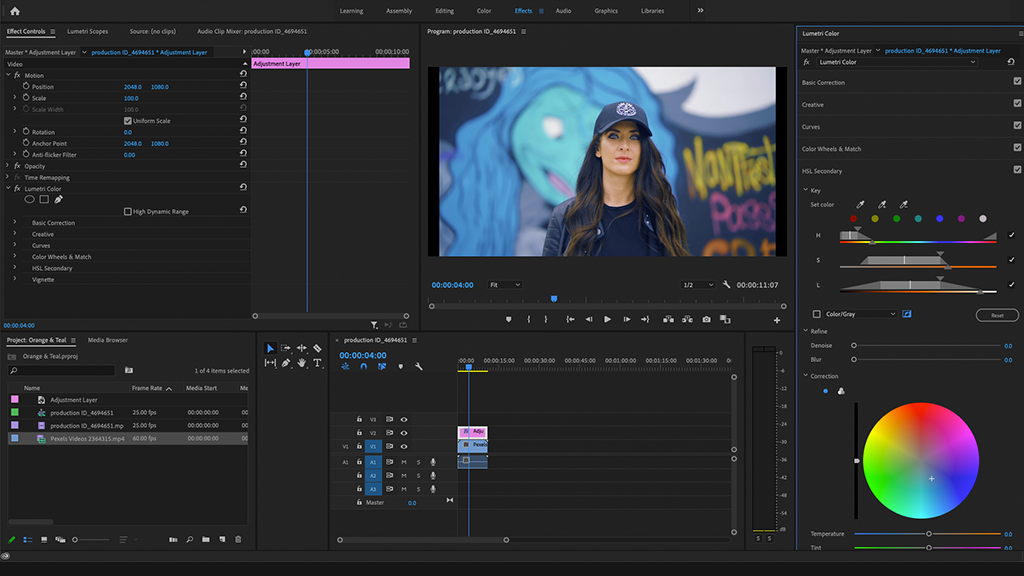
Task: Select the Razor tool in the tools panel
Action: (x=317, y=348)
